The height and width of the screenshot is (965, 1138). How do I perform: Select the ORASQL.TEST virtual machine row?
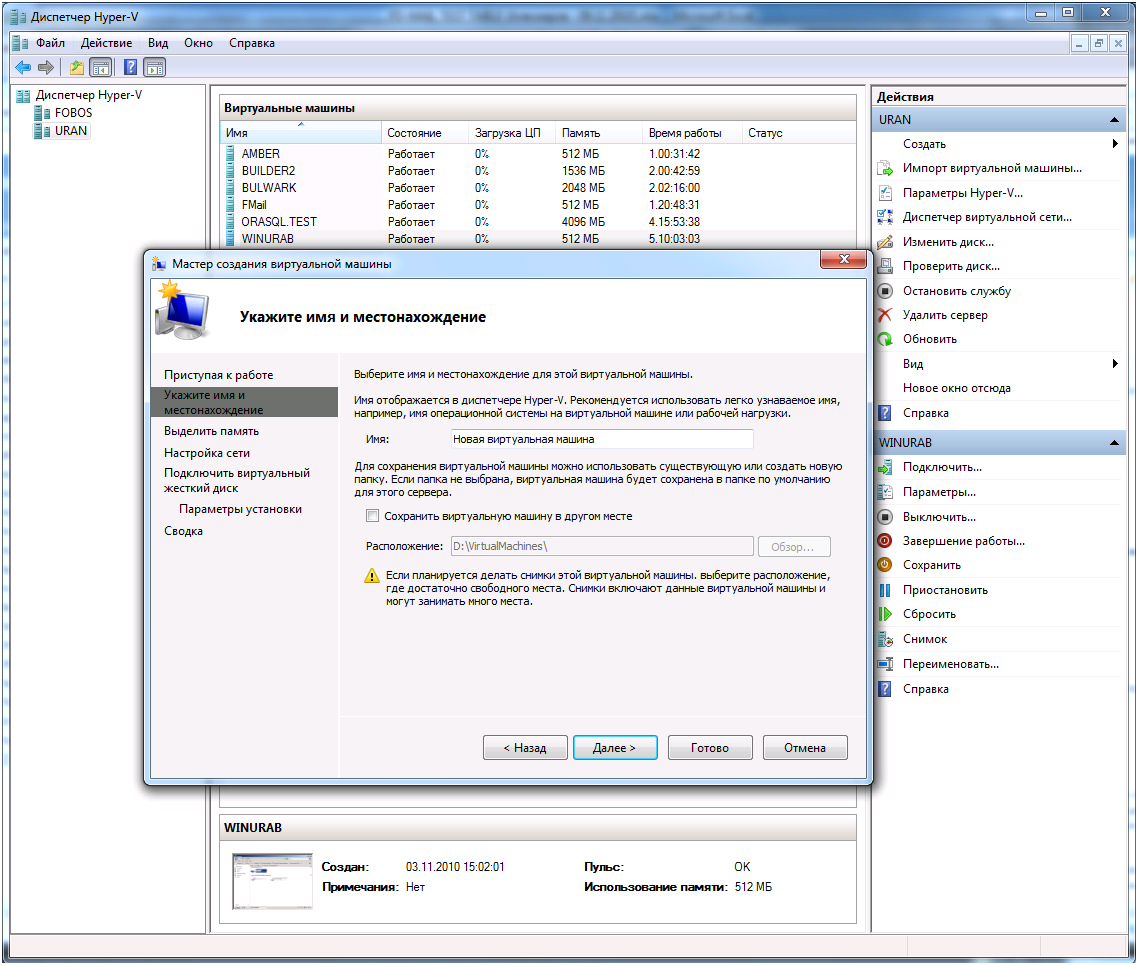(x=538, y=222)
